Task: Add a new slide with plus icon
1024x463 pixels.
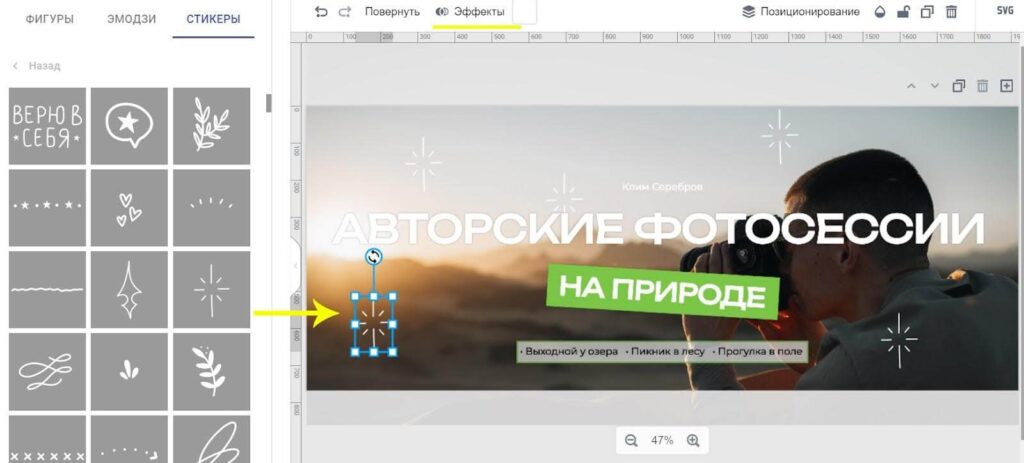Action: pos(1006,86)
